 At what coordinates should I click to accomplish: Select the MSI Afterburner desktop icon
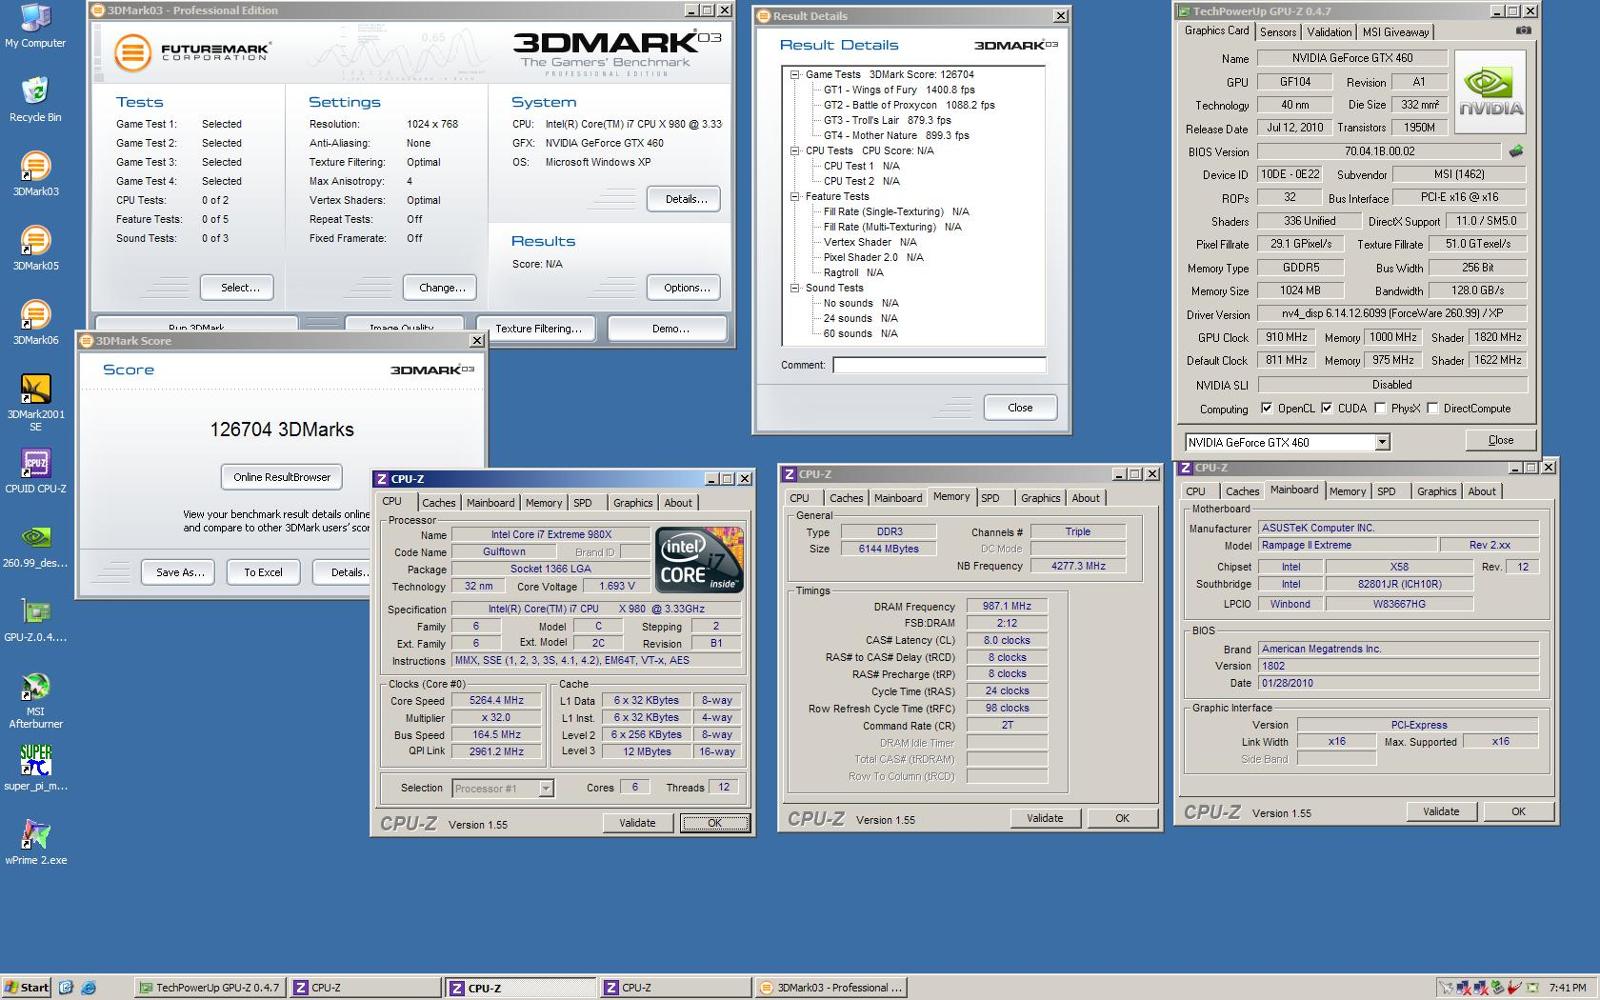(x=35, y=700)
